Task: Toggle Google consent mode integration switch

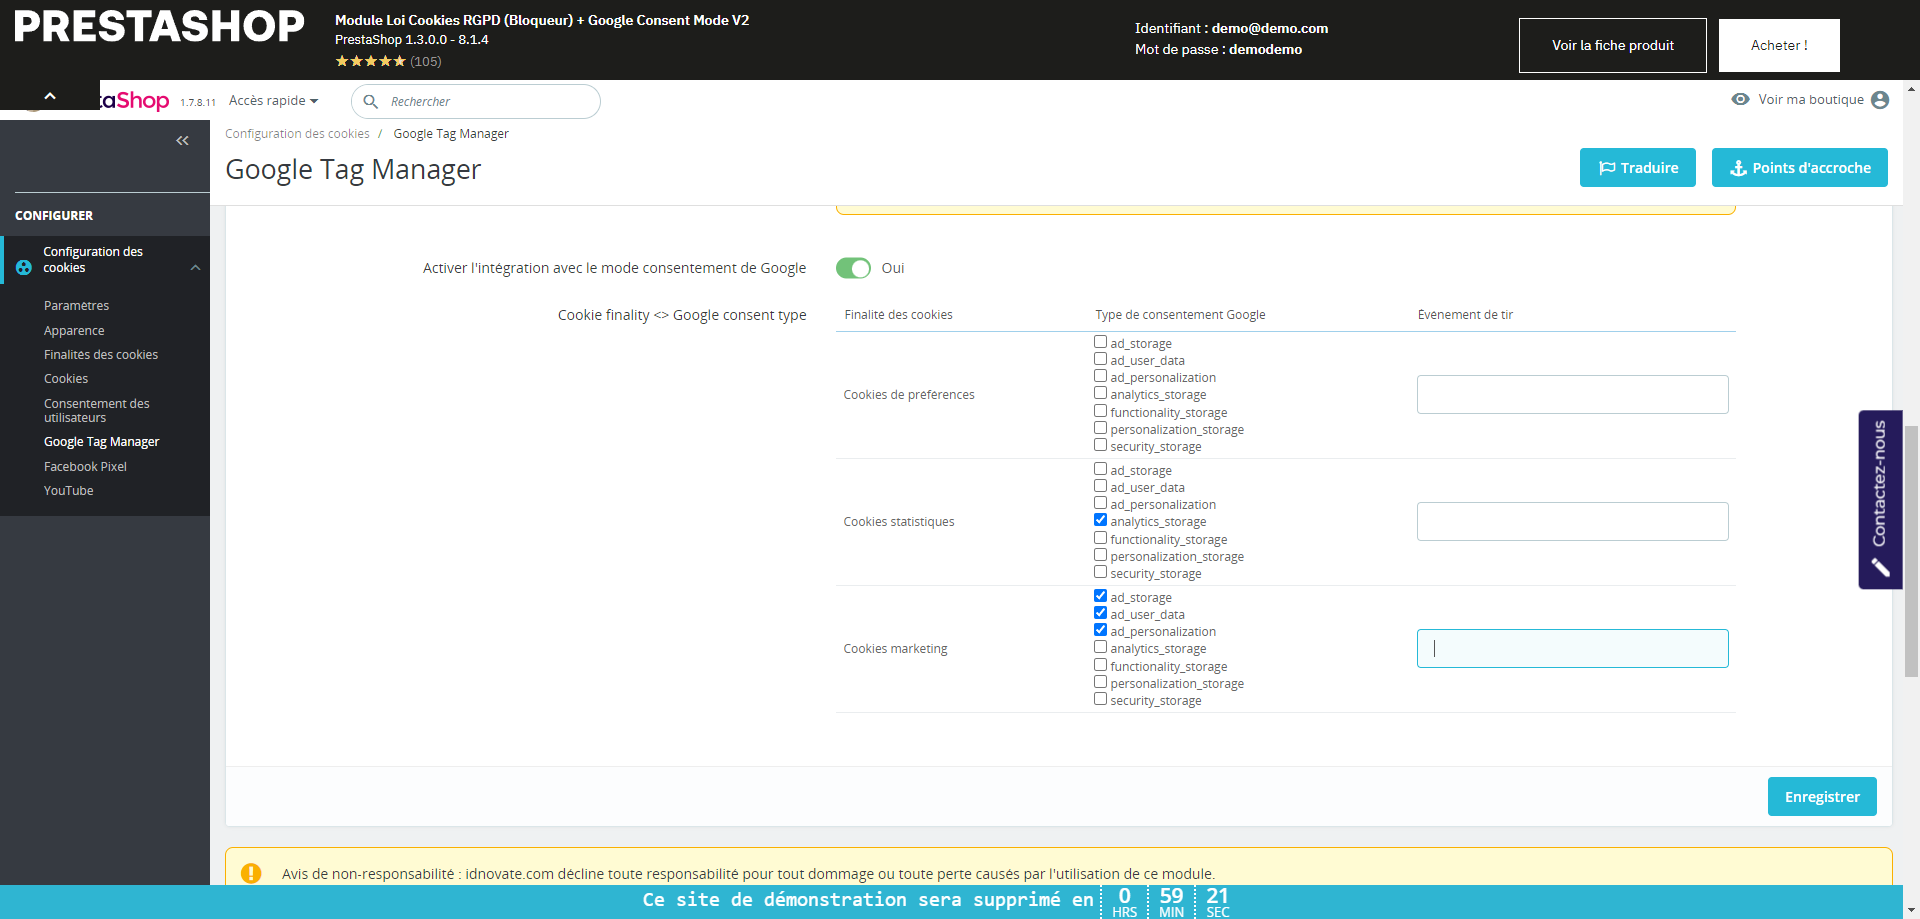Action: tap(853, 268)
